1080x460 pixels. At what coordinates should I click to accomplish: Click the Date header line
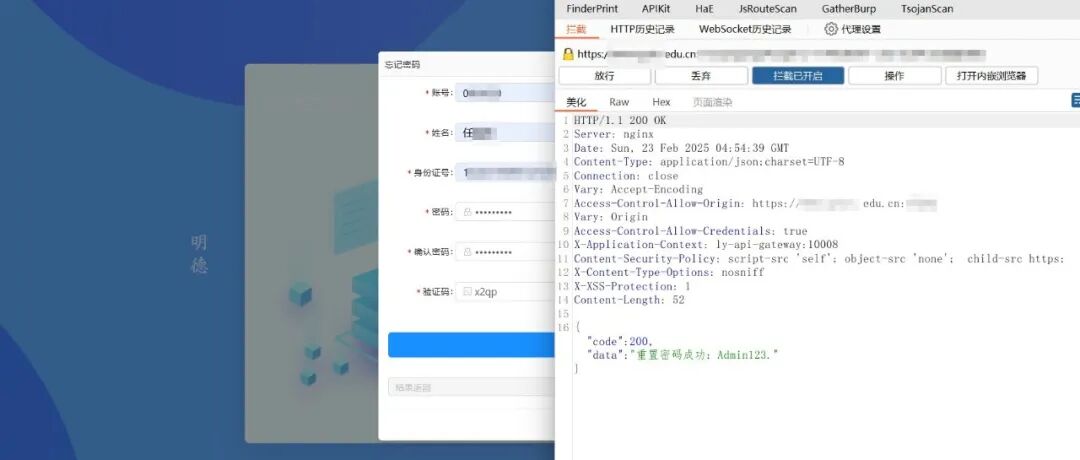click(x=681, y=148)
